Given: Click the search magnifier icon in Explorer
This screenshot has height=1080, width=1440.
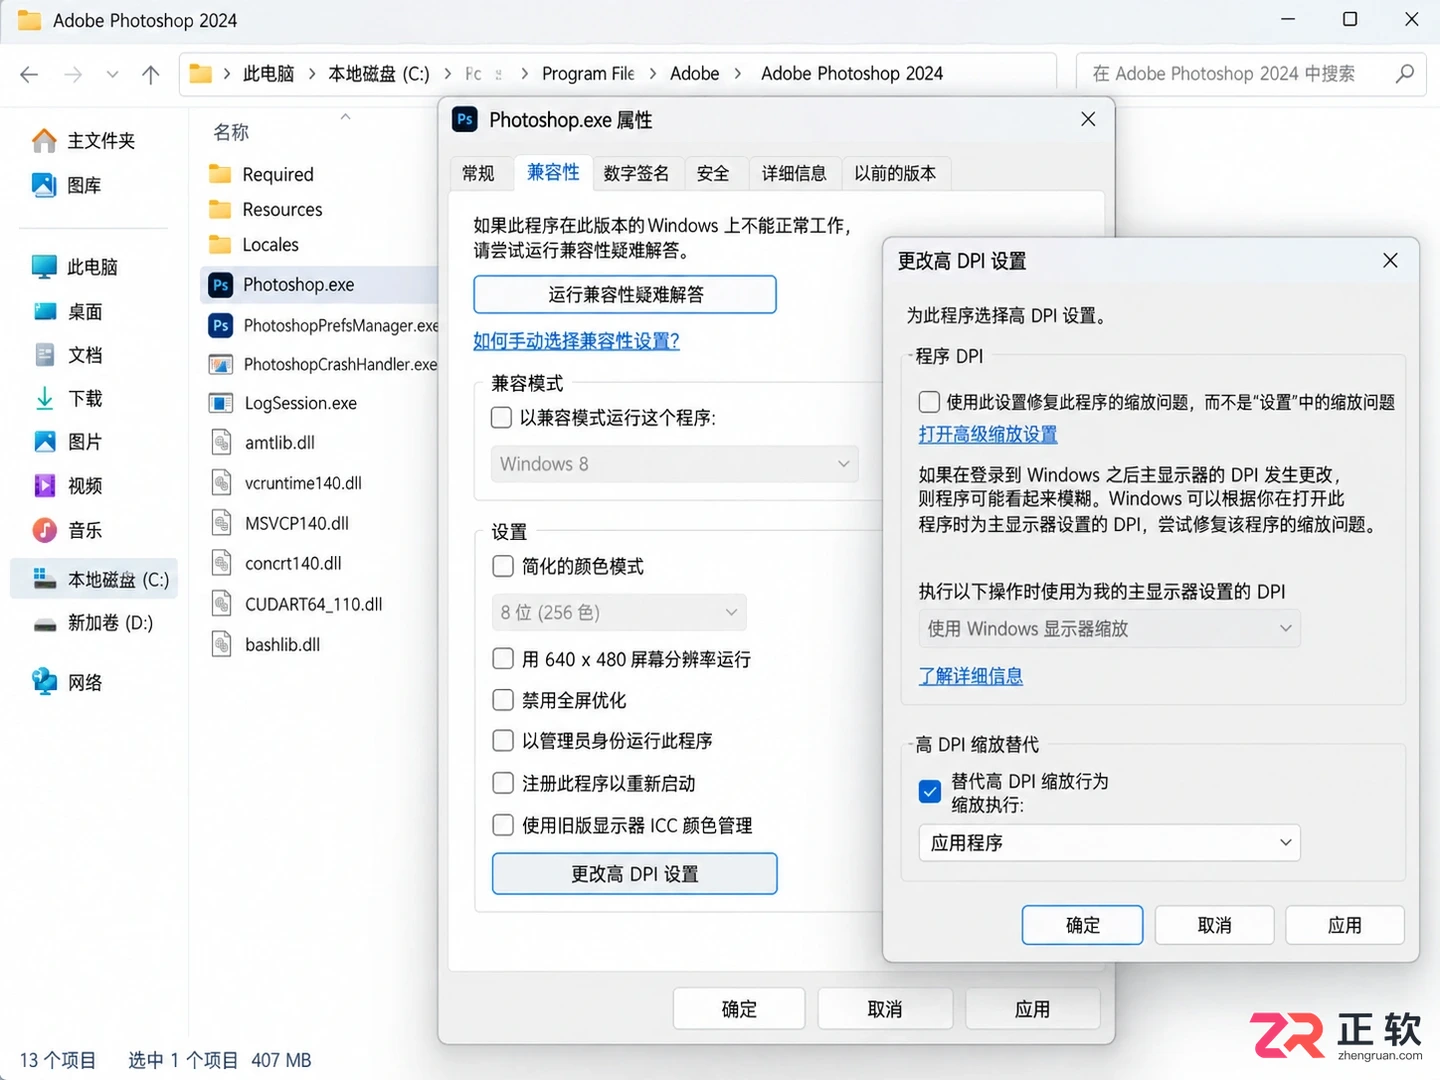Looking at the screenshot, I should [1405, 73].
